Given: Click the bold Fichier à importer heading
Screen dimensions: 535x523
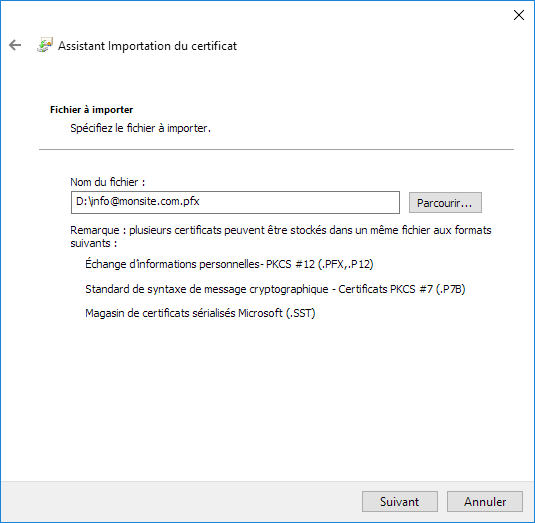Looking at the screenshot, I should [91, 110].
